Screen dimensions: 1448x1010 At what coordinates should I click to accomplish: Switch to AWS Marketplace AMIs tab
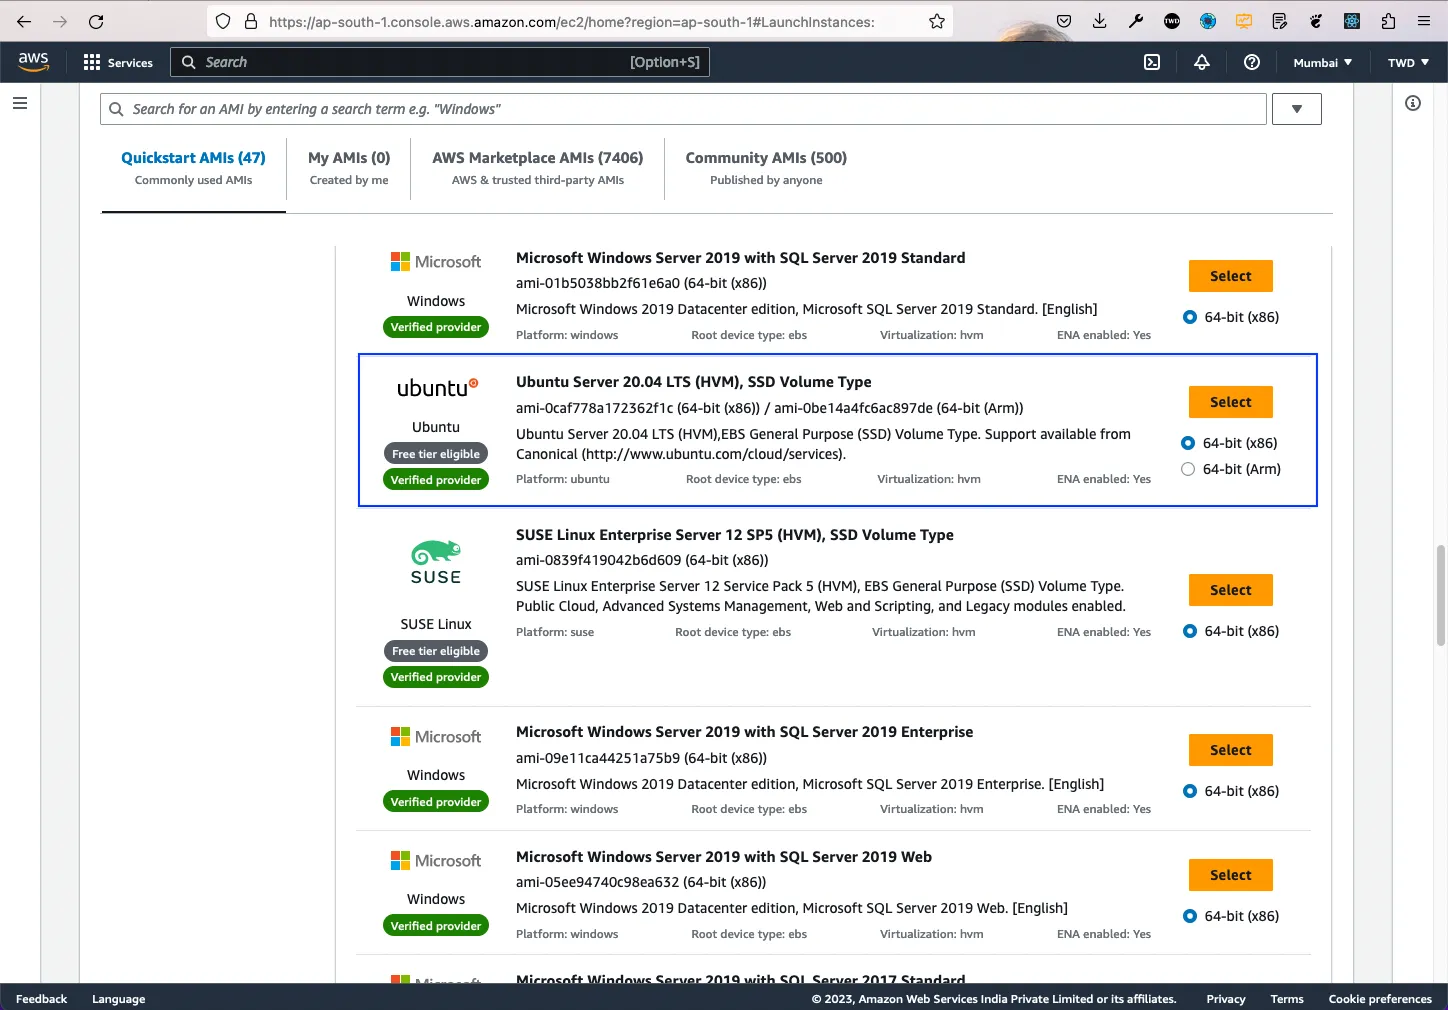click(537, 168)
